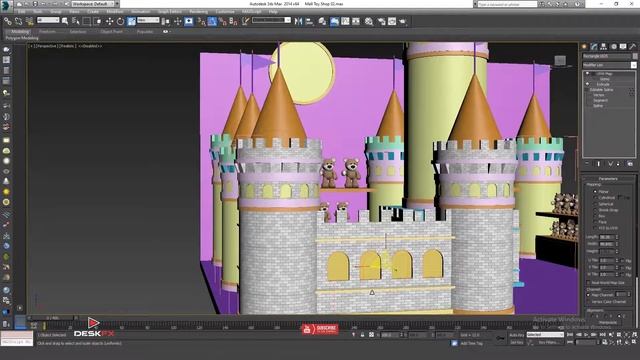
Task: Click the Bind to Space Warp tool
Action: pos(29,21)
